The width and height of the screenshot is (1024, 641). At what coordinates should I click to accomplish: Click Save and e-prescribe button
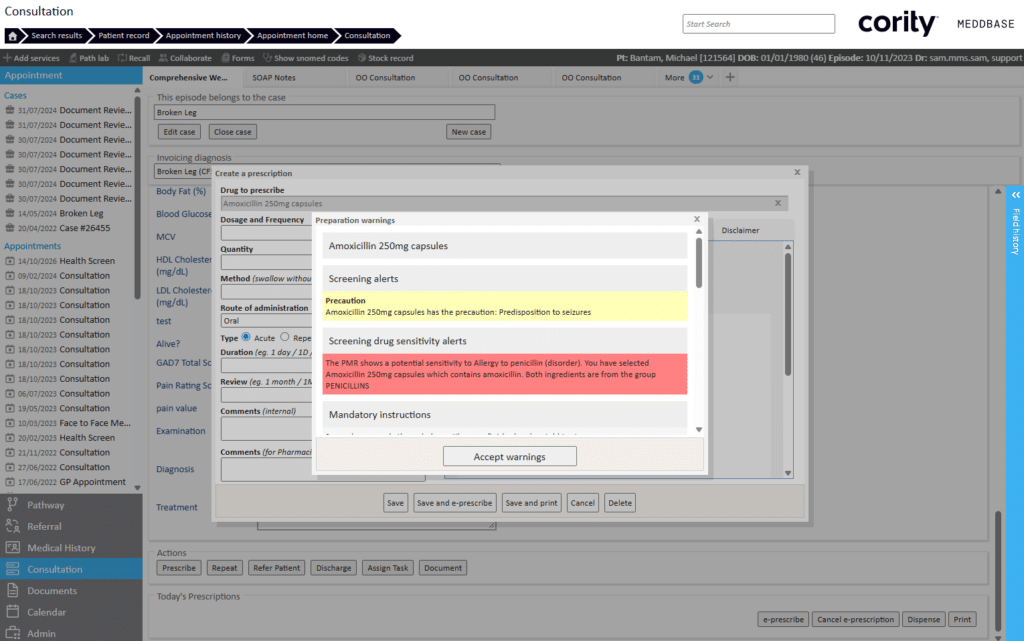(455, 503)
